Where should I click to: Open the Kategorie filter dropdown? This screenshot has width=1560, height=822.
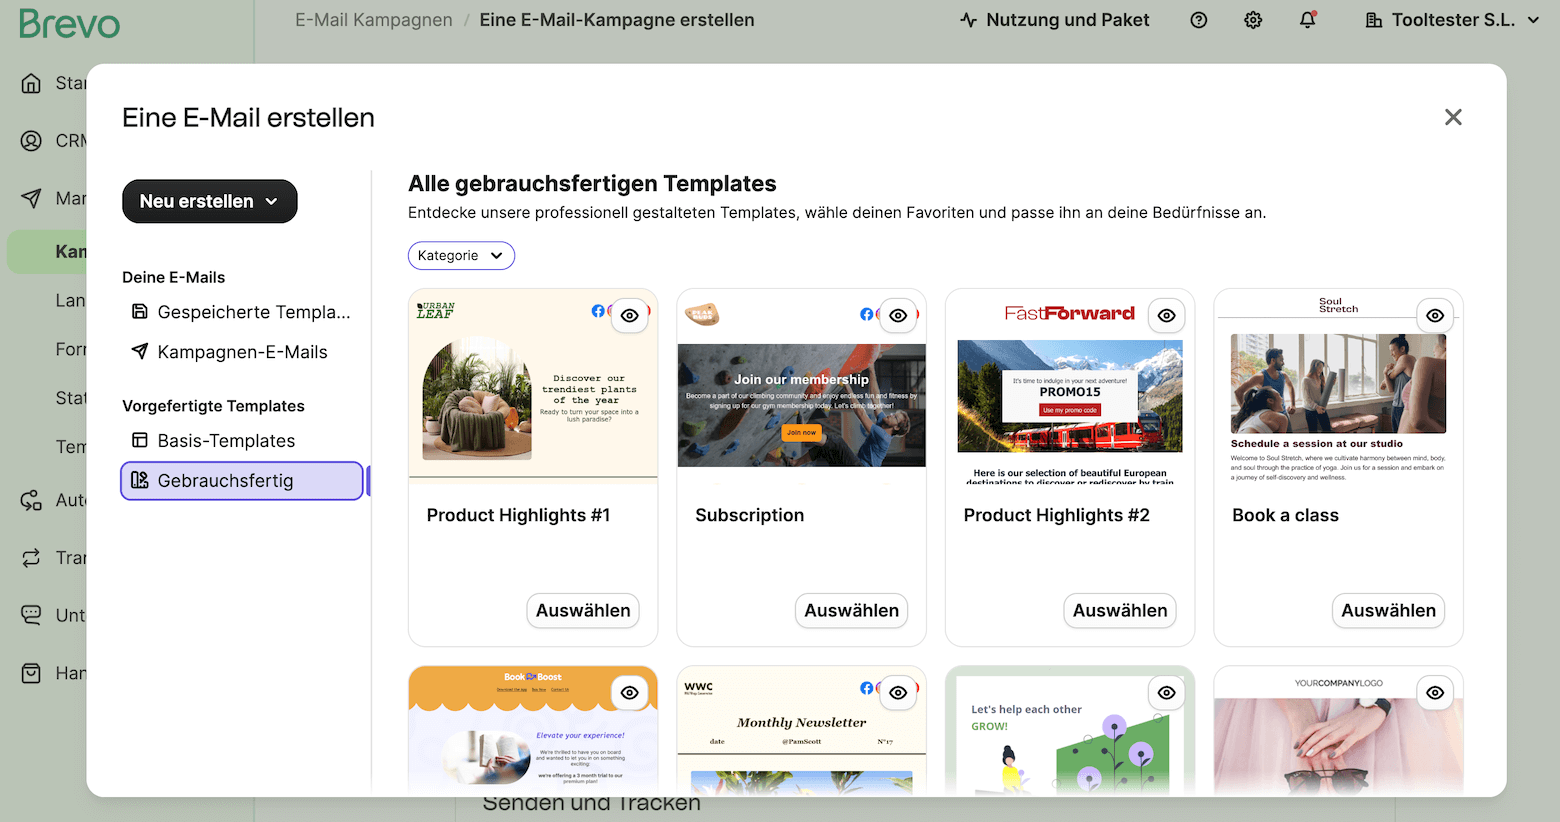(x=461, y=256)
